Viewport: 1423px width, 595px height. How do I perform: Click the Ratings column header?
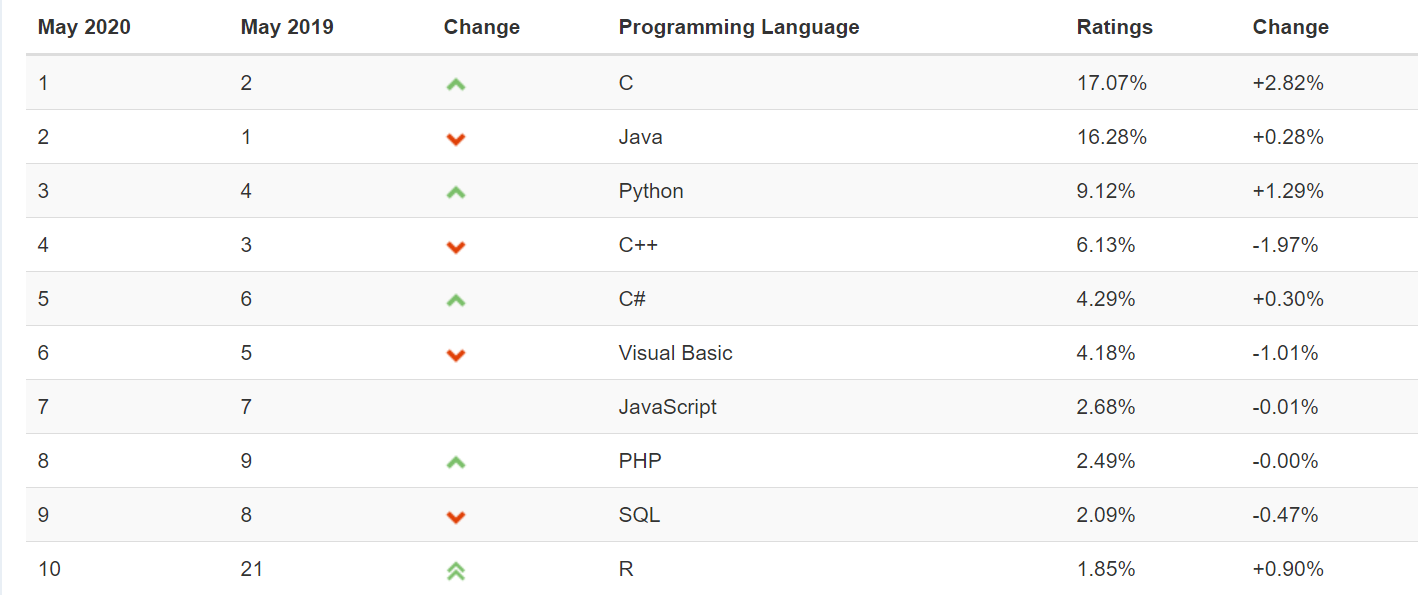pyautogui.click(x=1114, y=27)
